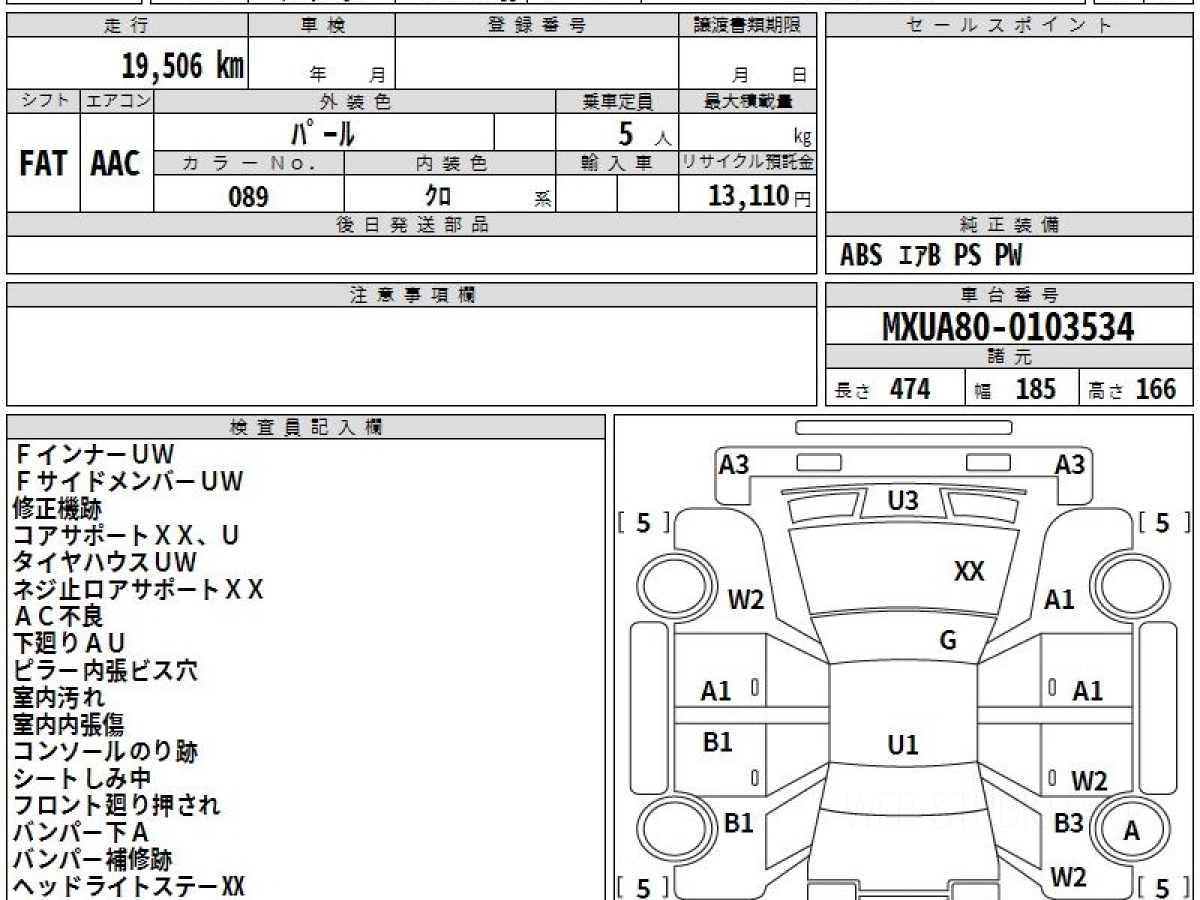Screen dimensions: 1200x900
Task: Select the カラーNo. label
Action: 249,163
